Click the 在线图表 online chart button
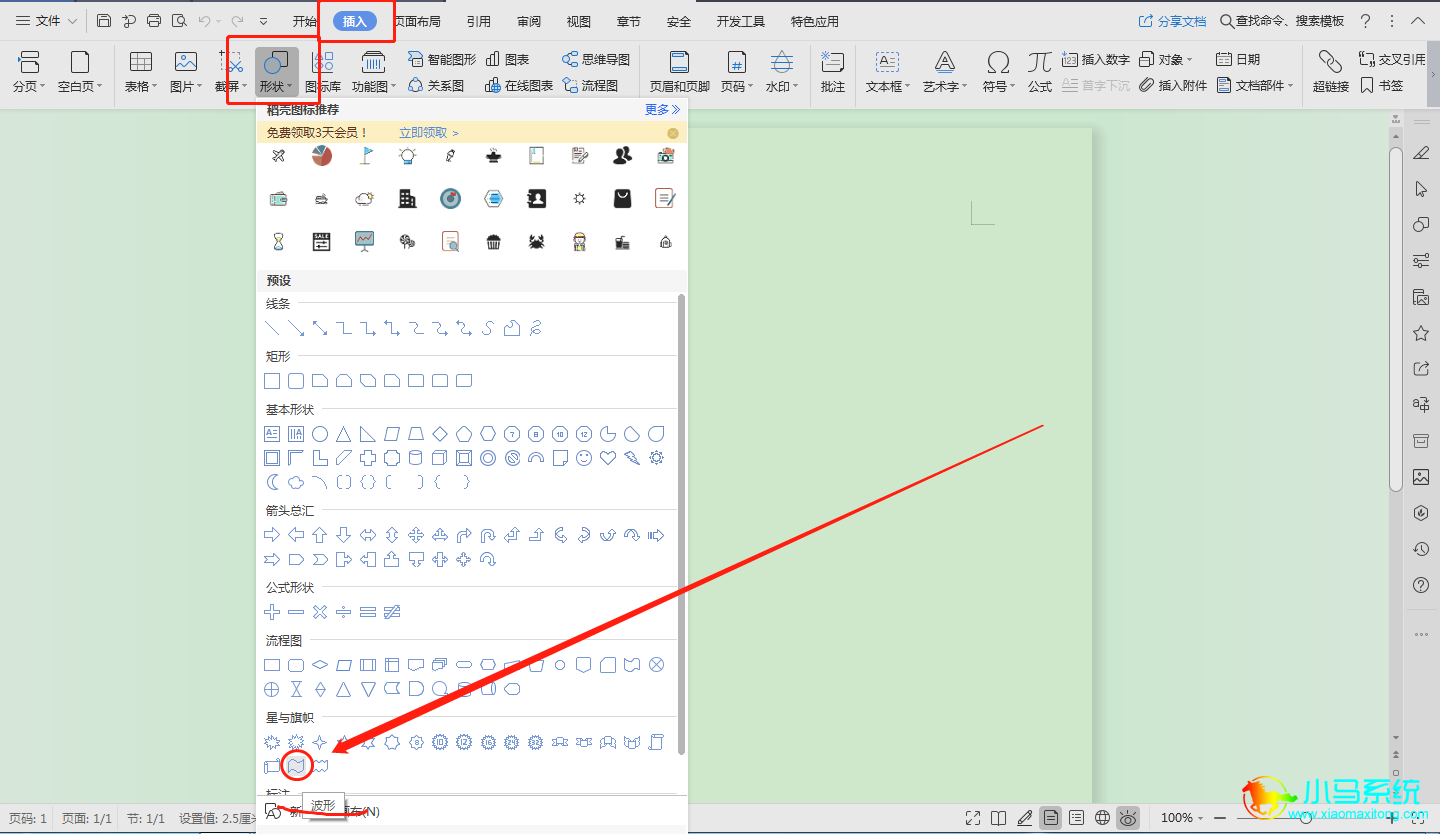 [x=519, y=86]
